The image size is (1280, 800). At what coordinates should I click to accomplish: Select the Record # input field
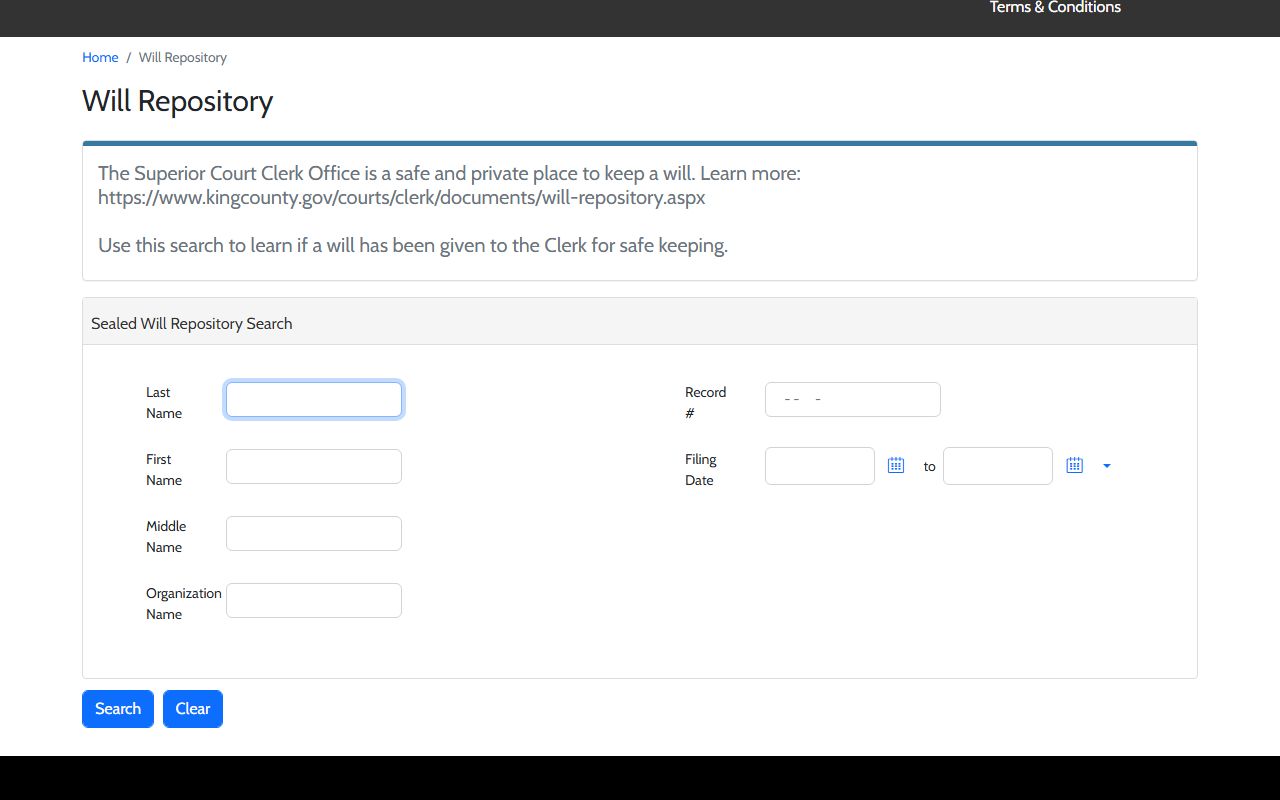[853, 399]
